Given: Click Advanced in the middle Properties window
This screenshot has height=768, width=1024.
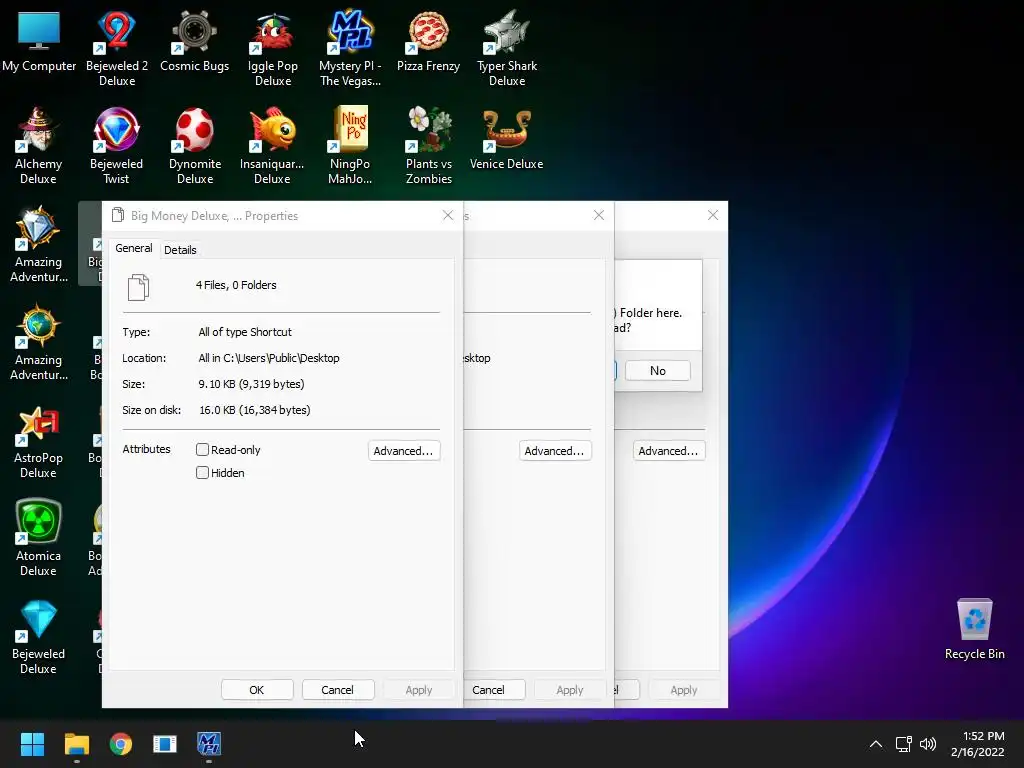Looking at the screenshot, I should 555,451.
